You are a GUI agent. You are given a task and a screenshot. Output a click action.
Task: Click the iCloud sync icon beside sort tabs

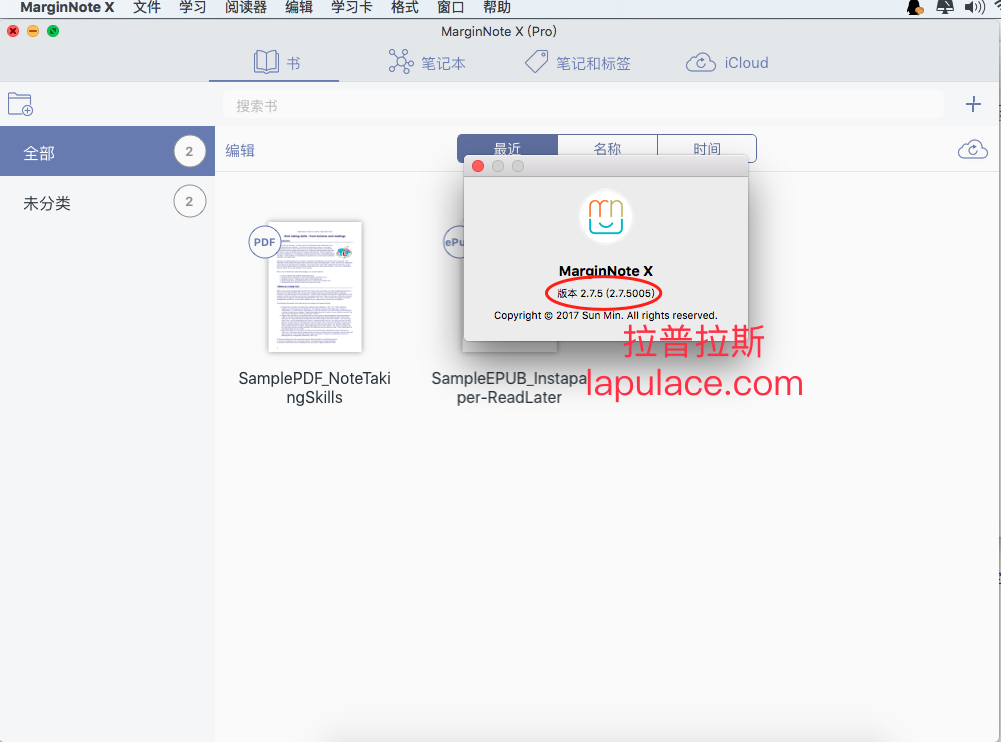[972, 149]
